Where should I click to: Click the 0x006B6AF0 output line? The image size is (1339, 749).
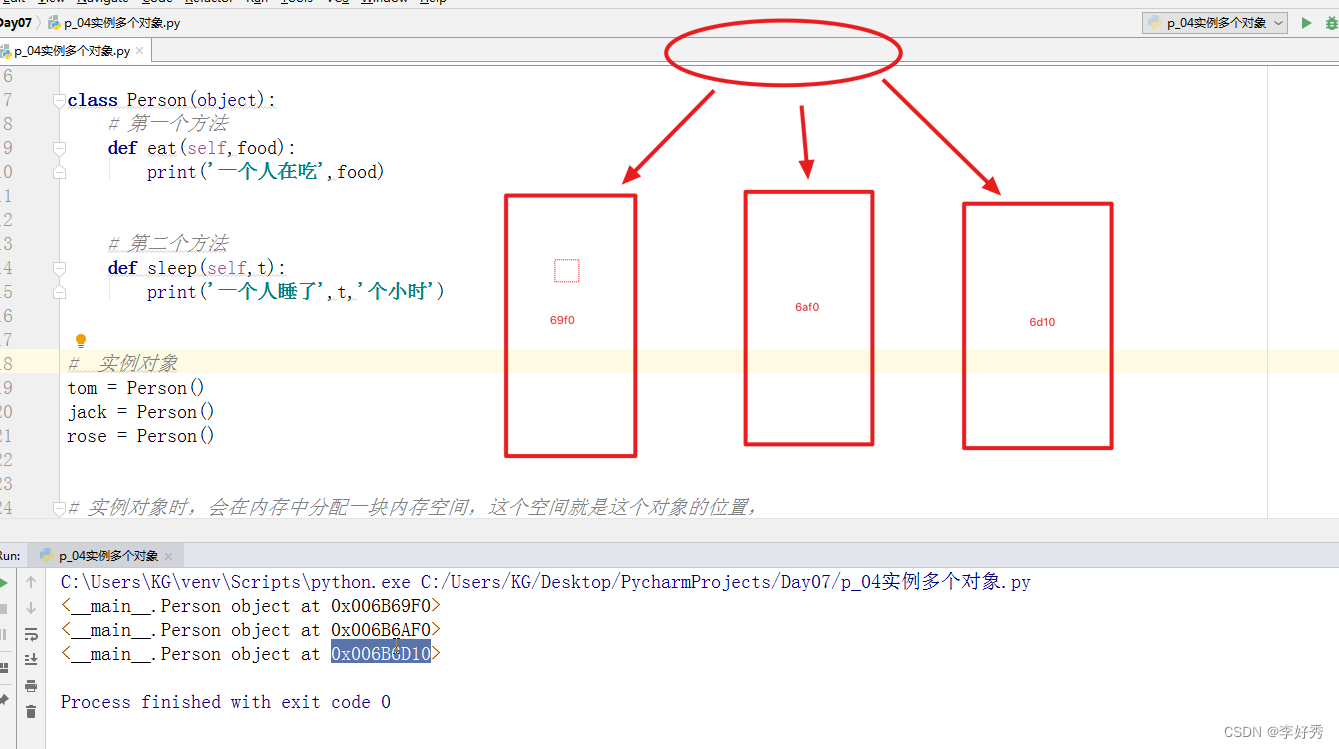pyautogui.click(x=250, y=630)
